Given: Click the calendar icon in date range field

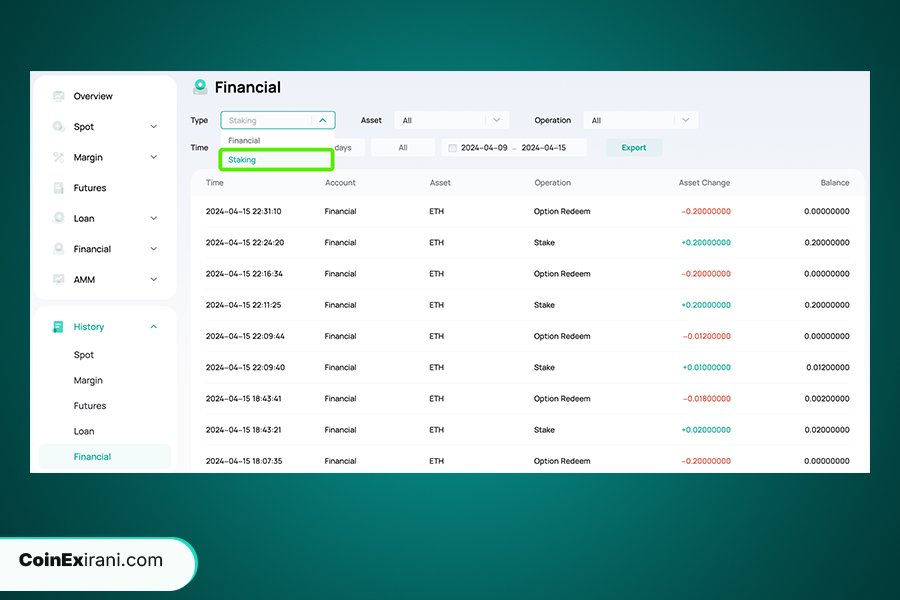Looking at the screenshot, I should [452, 148].
